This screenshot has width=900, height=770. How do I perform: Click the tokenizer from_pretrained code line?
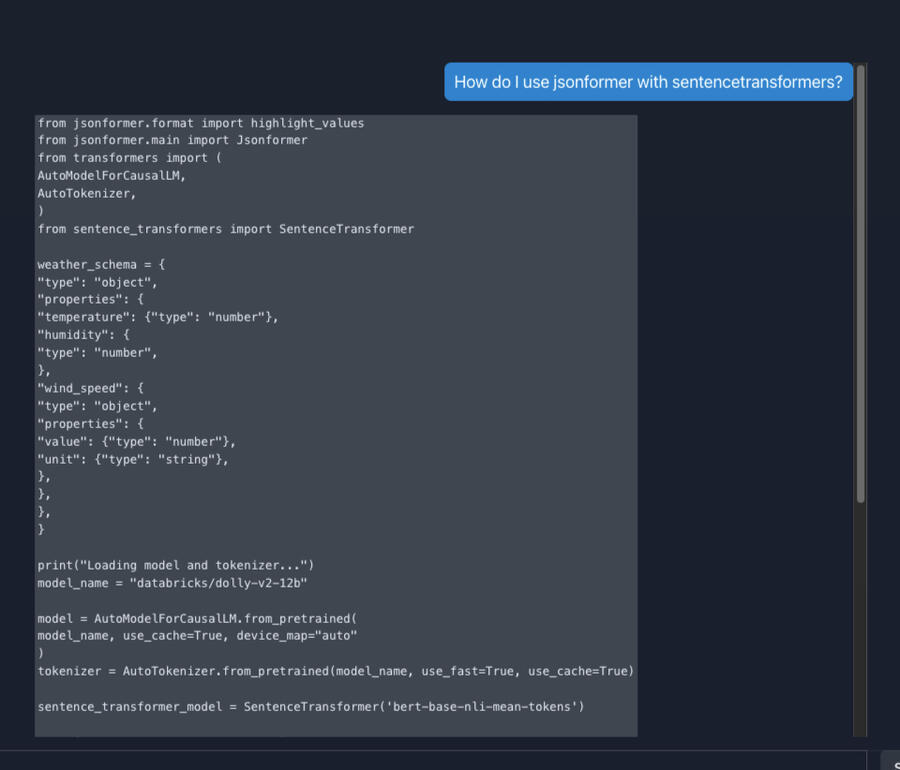click(335, 671)
